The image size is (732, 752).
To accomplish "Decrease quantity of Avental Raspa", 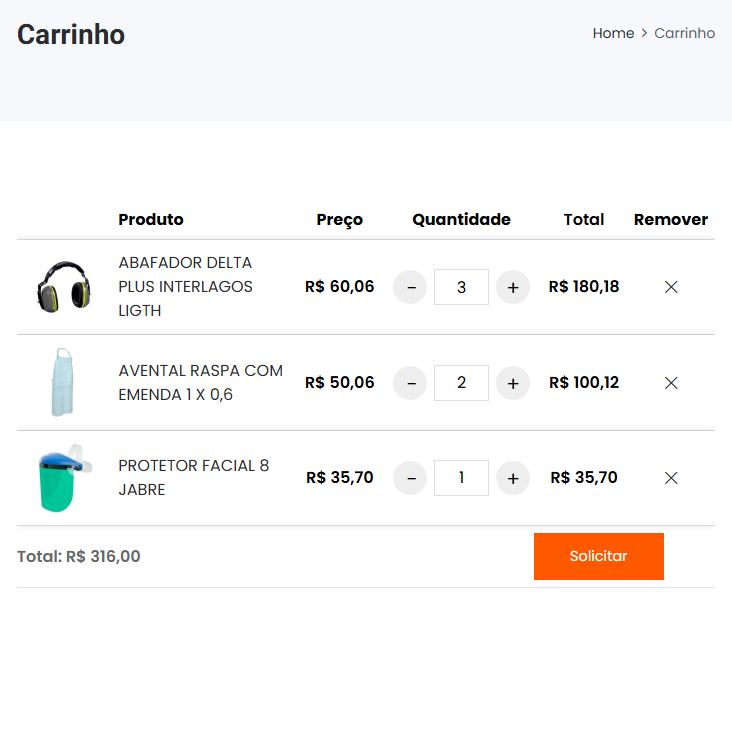I will tap(410, 383).
